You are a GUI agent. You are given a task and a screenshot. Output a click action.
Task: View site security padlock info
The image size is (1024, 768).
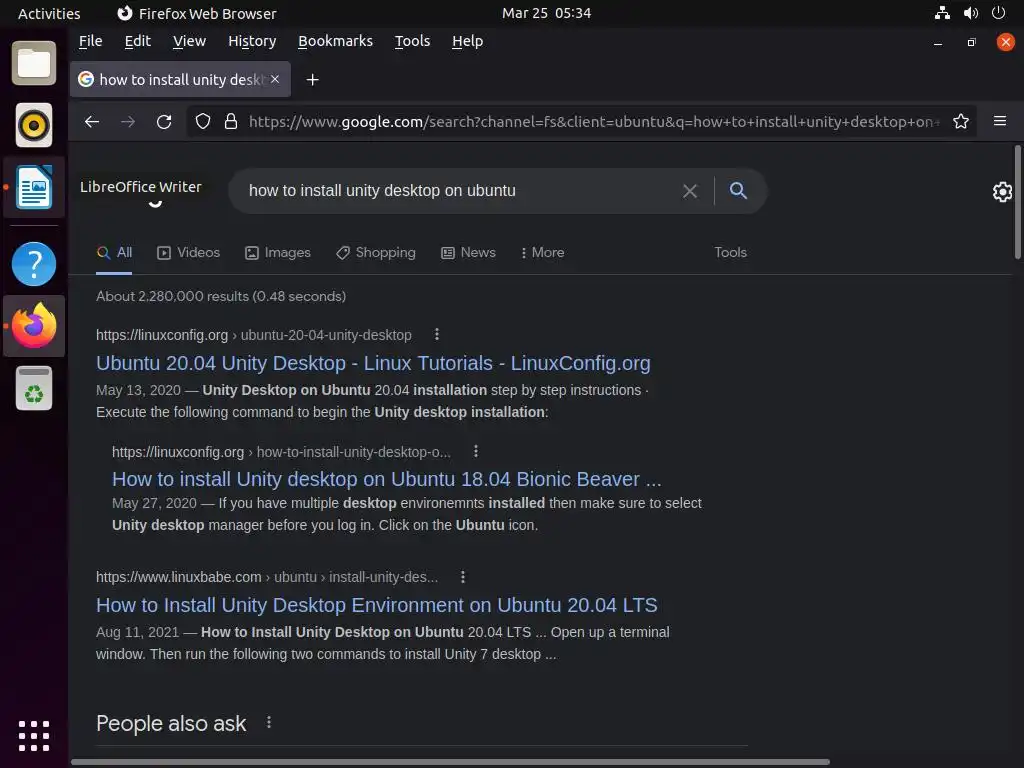coord(231,121)
